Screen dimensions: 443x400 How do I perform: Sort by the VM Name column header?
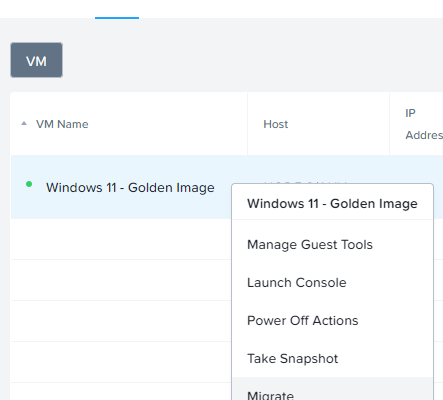coord(62,124)
